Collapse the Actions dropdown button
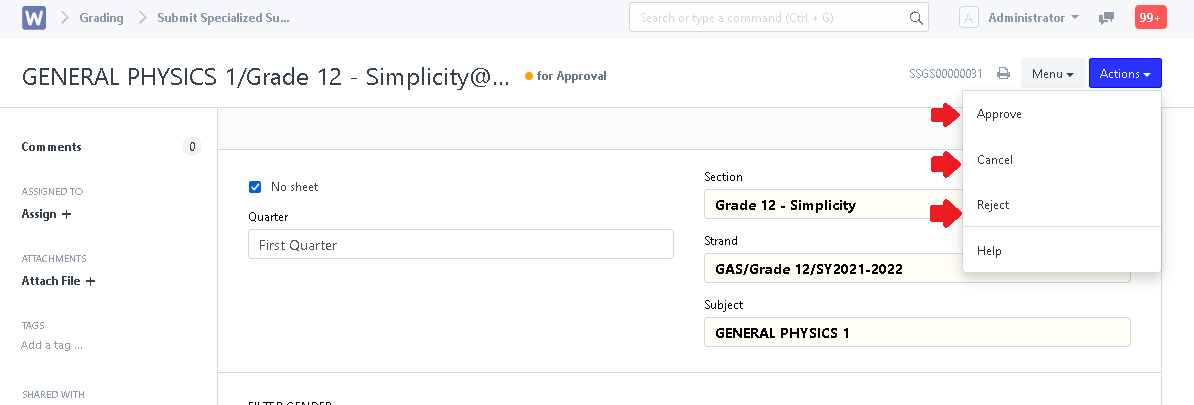Viewport: 1194px width, 405px height. pyautogui.click(x=1124, y=74)
